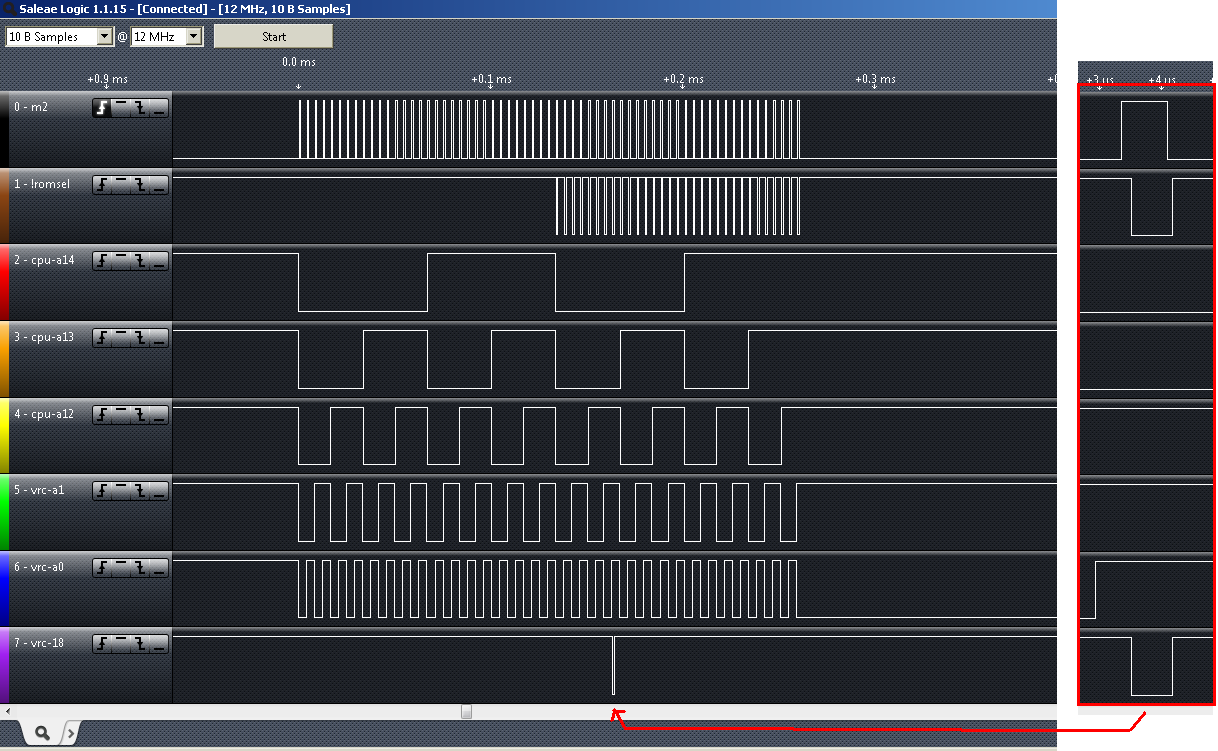1218x751 pixels.
Task: Set falling edge trigger on cpu-a14 channel
Action: 140,261
